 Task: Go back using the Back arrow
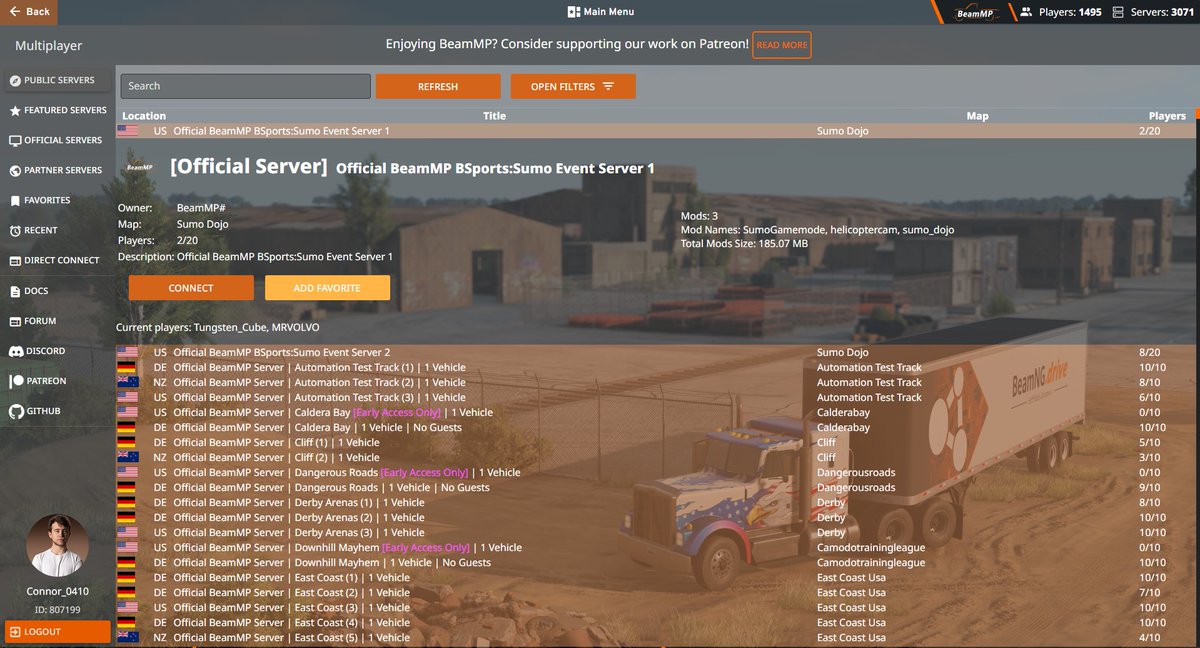click(x=28, y=12)
